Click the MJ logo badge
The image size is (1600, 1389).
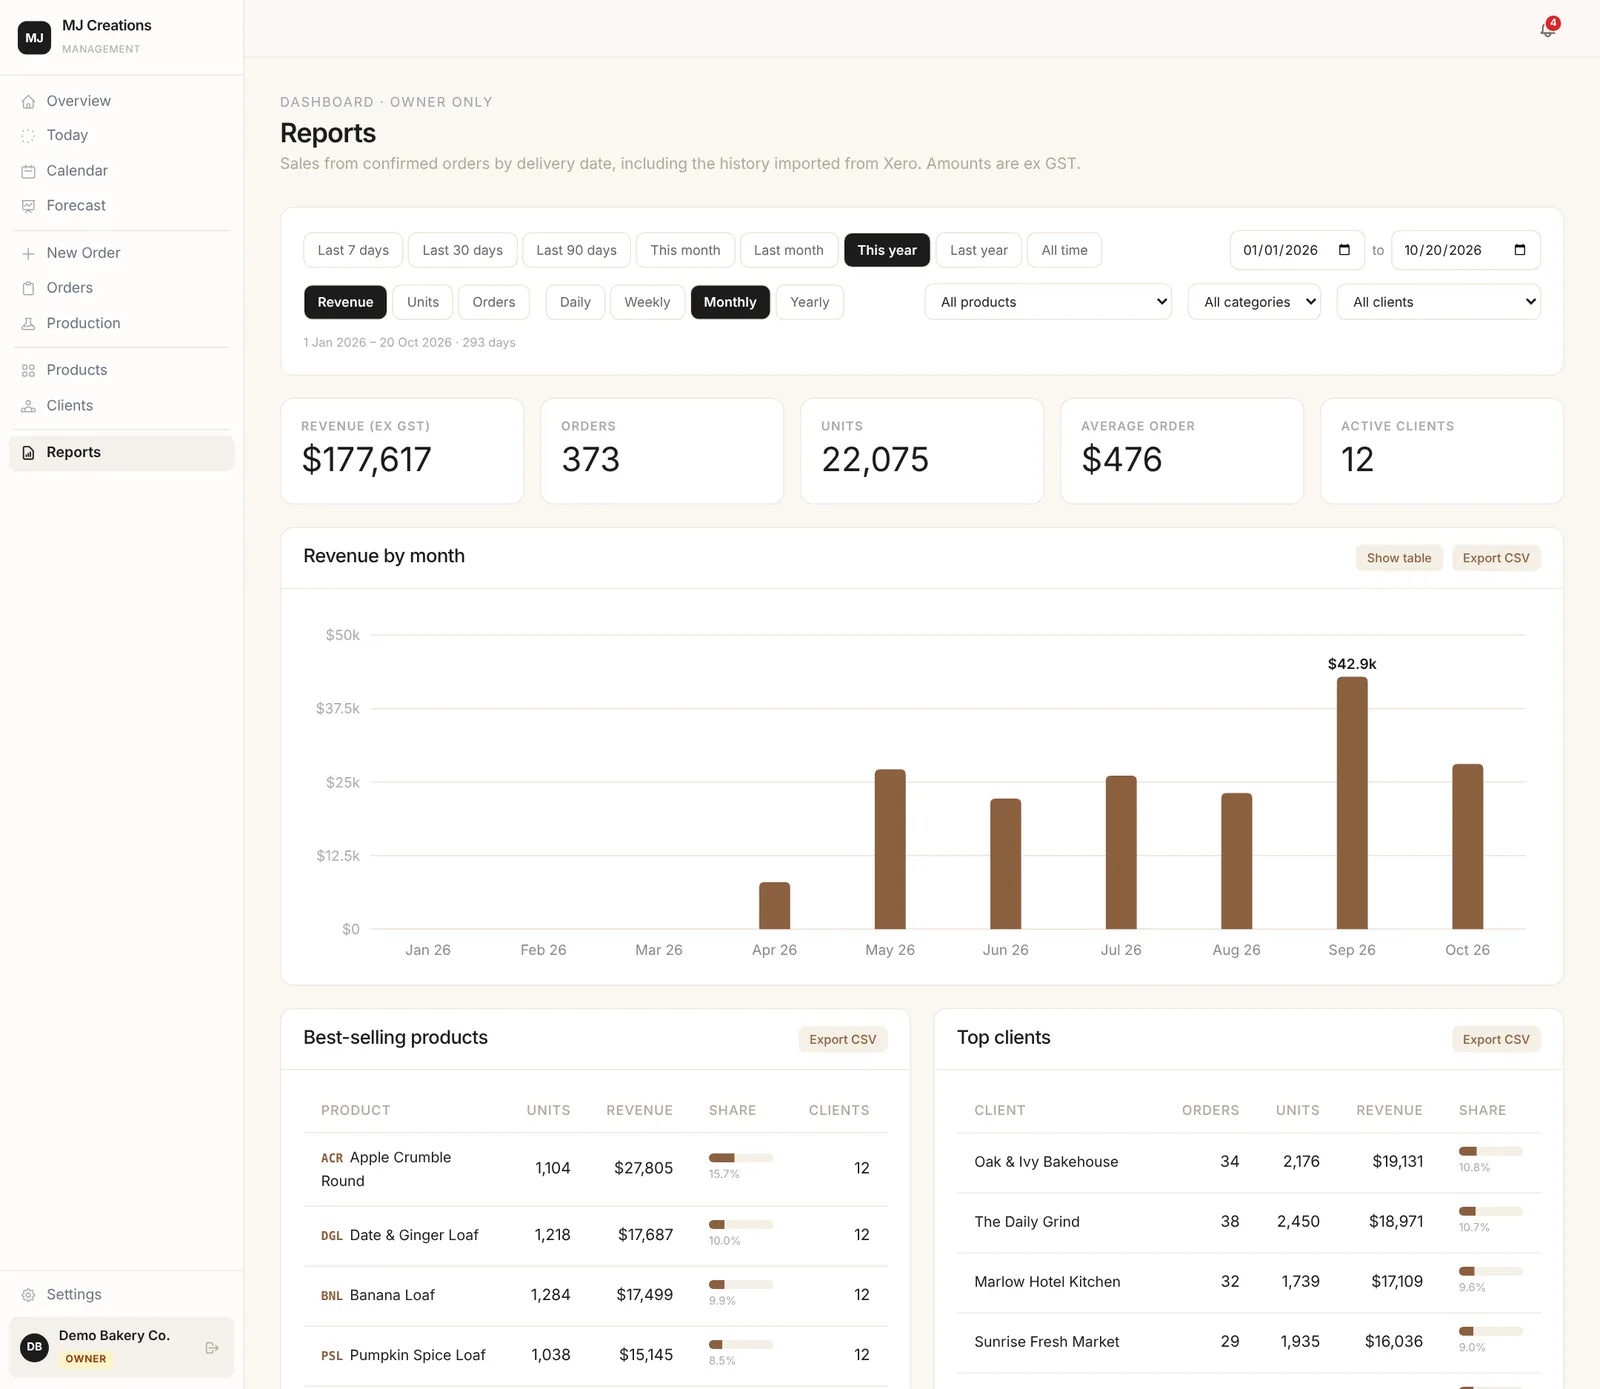pyautogui.click(x=35, y=38)
